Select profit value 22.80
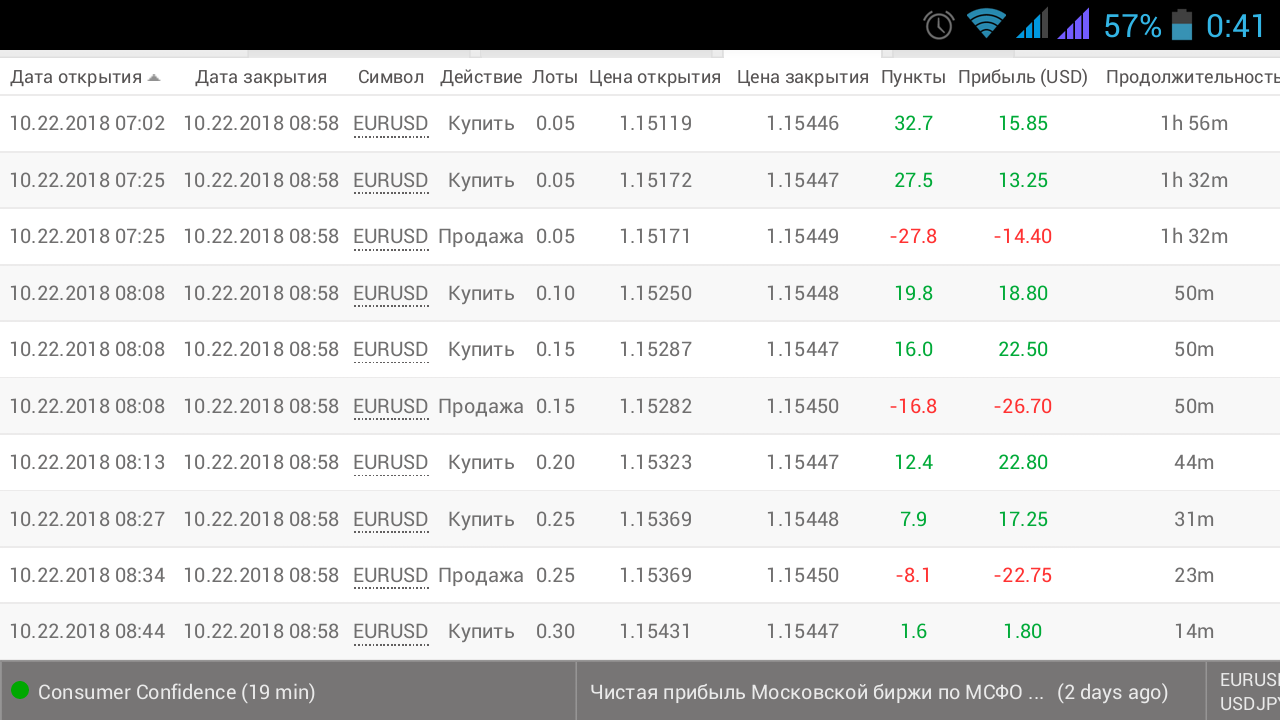The image size is (1280, 720). coord(1023,463)
